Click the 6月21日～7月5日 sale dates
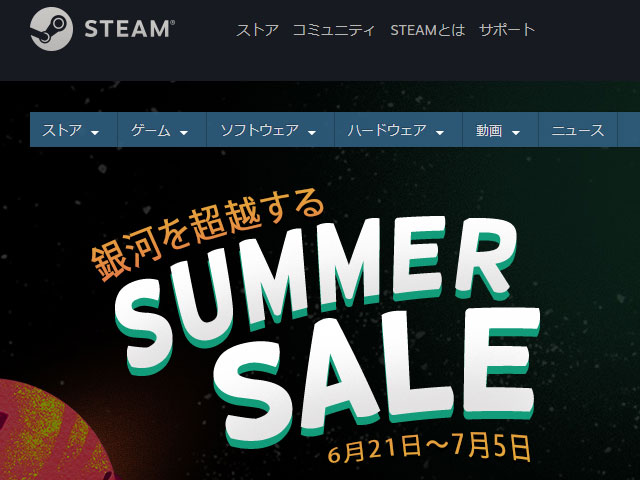The width and height of the screenshot is (640, 480). (x=429, y=448)
